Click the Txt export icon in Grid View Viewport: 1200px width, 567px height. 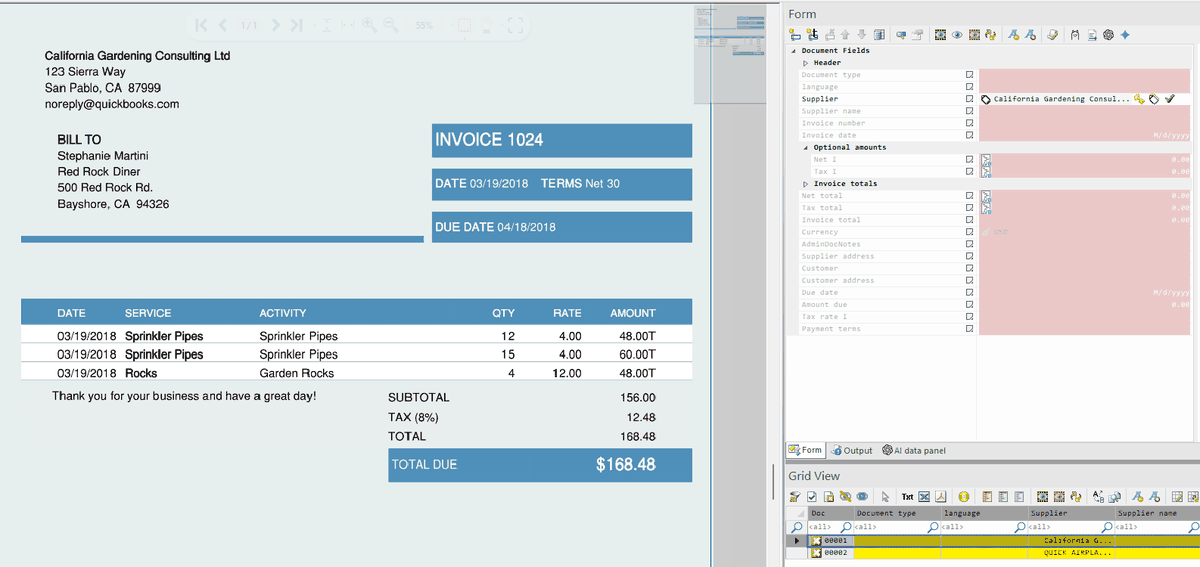(x=907, y=497)
